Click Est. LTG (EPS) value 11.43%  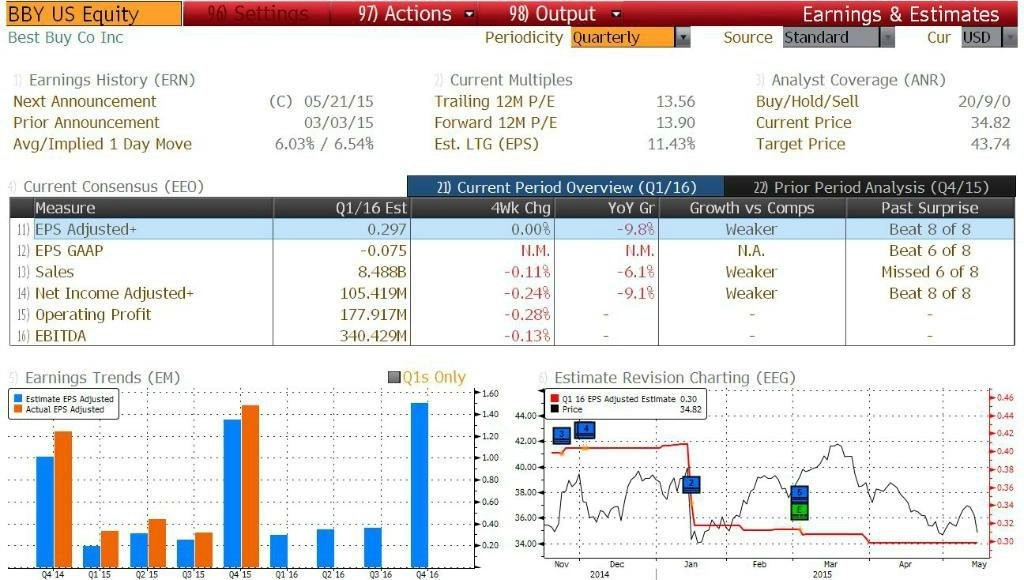point(671,144)
